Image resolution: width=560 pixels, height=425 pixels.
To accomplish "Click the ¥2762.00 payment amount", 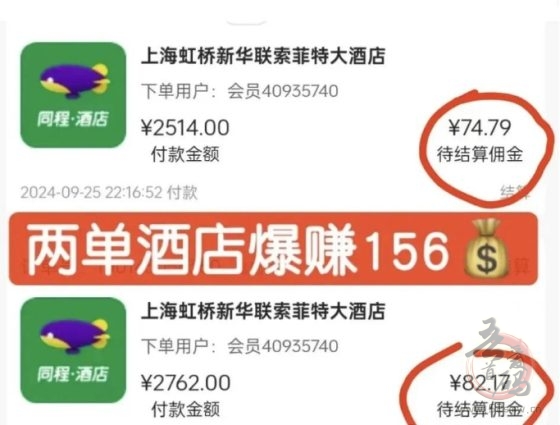I will tap(186, 383).
